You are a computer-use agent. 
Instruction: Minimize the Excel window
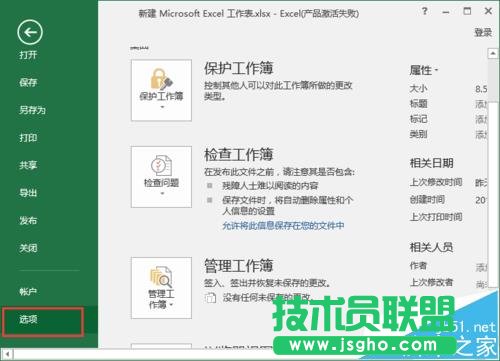tap(446, 12)
